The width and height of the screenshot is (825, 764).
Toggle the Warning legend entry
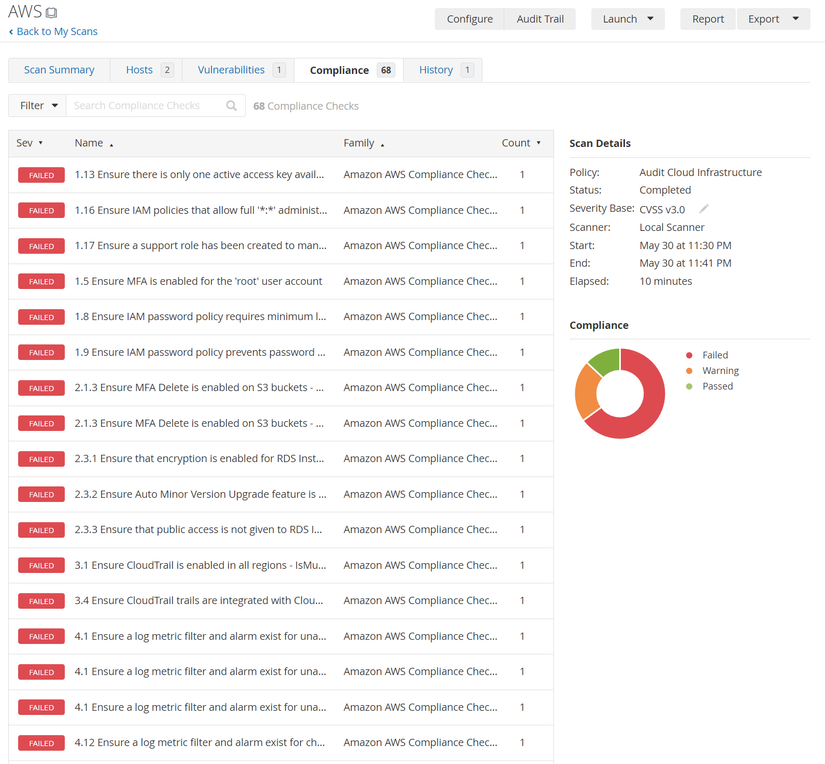click(x=712, y=371)
